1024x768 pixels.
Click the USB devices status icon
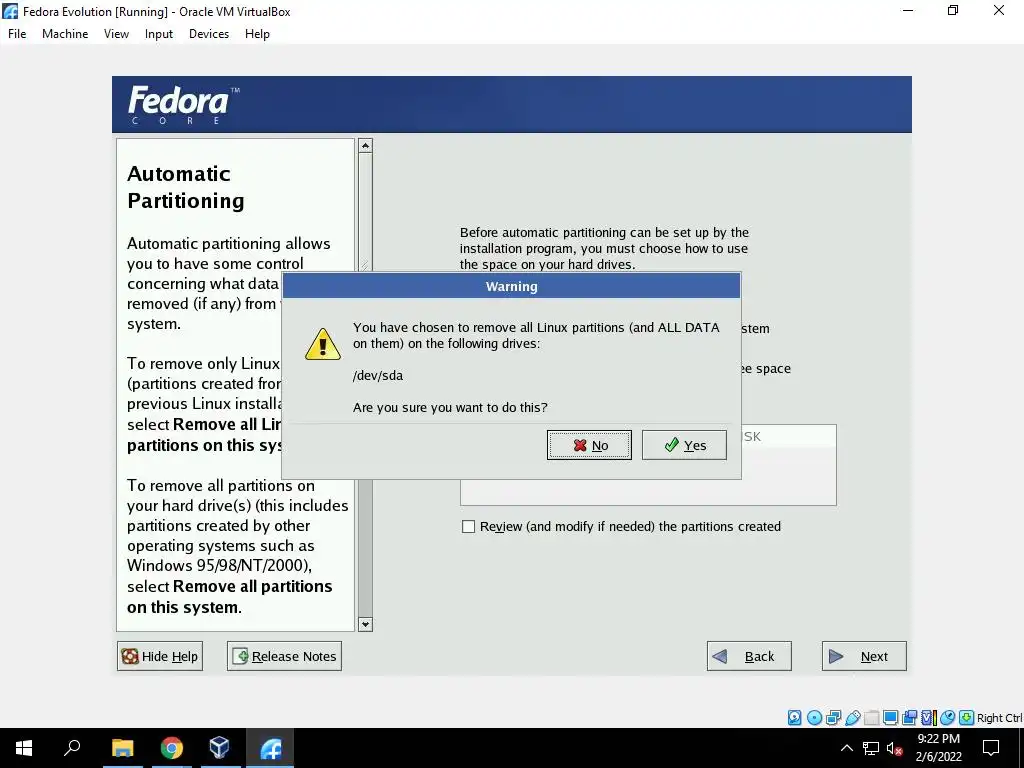[x=853, y=718]
